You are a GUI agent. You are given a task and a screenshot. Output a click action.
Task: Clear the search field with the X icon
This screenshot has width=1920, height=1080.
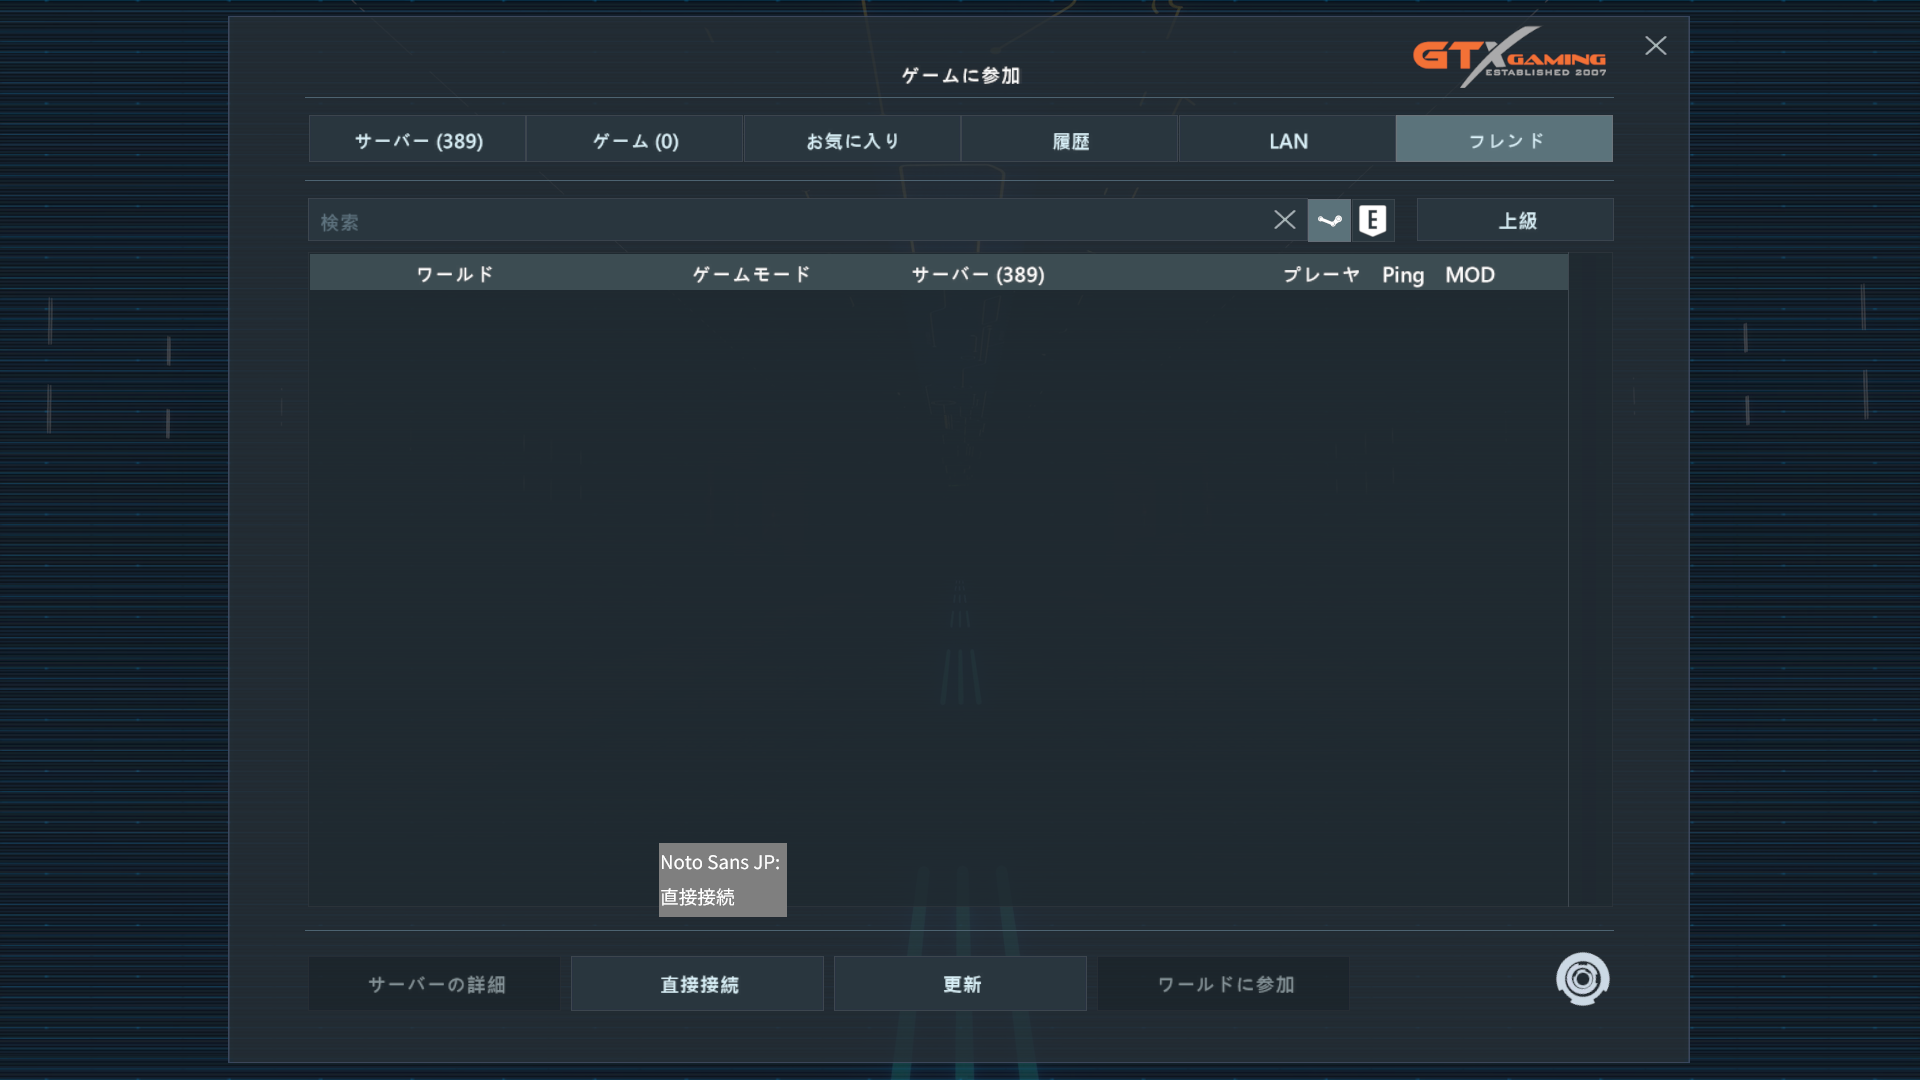coord(1285,220)
